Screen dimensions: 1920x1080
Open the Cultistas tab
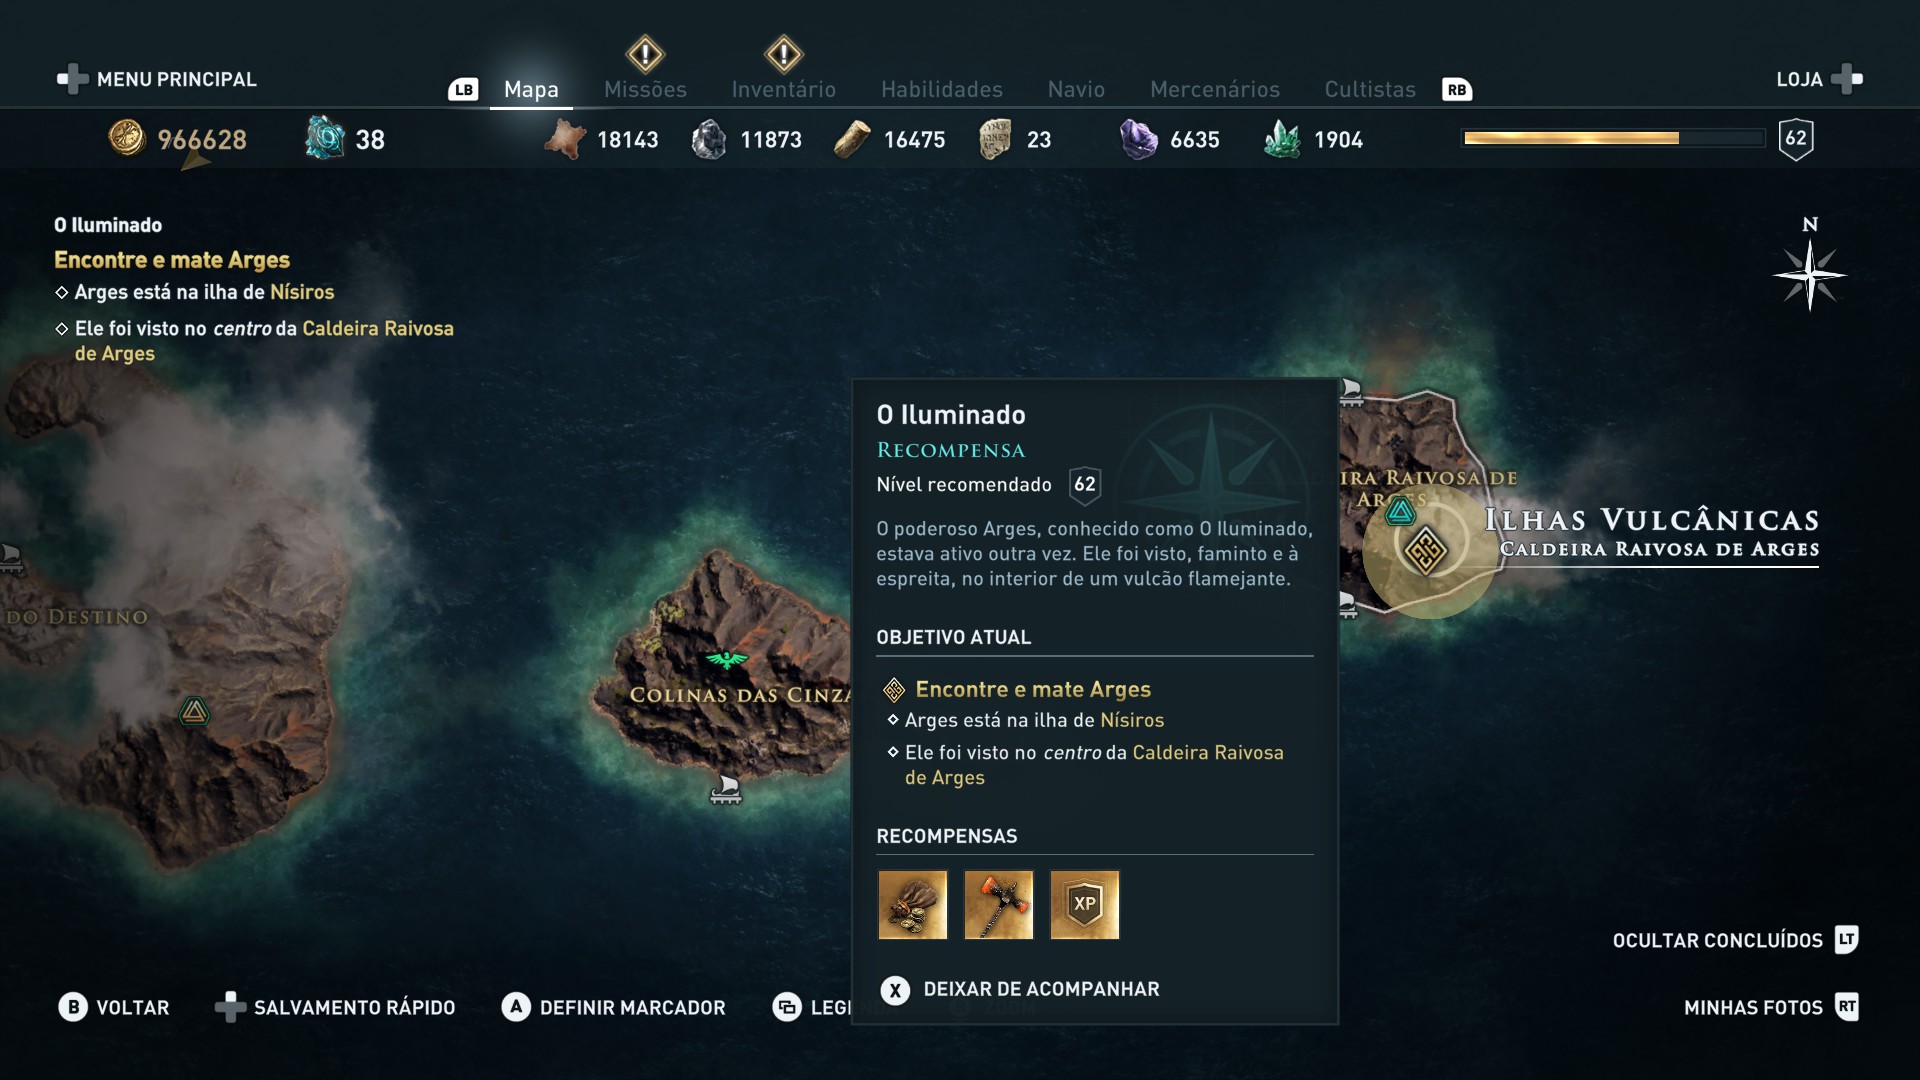click(x=1370, y=90)
